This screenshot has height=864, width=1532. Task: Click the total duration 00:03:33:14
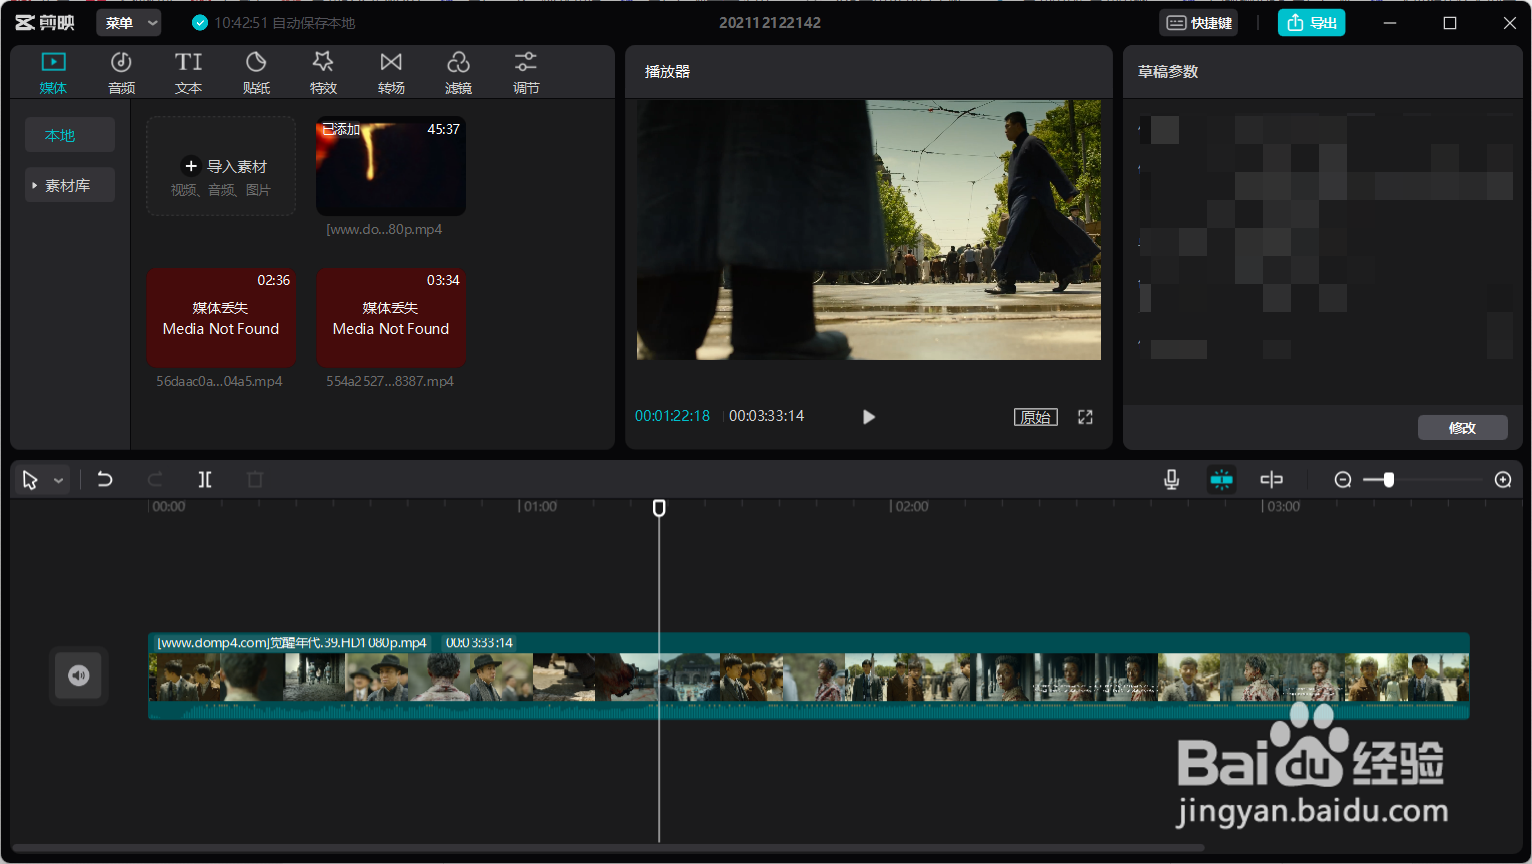(x=766, y=416)
